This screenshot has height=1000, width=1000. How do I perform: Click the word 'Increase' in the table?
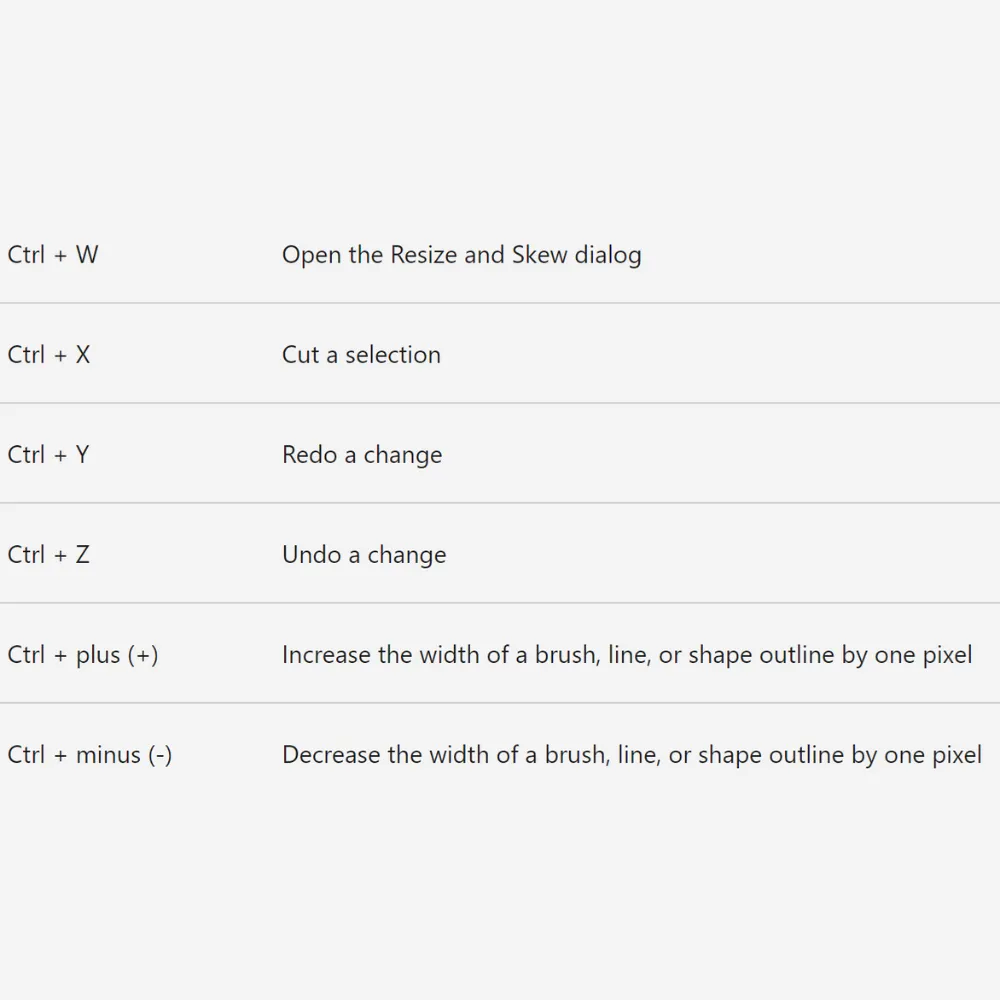[326, 655]
